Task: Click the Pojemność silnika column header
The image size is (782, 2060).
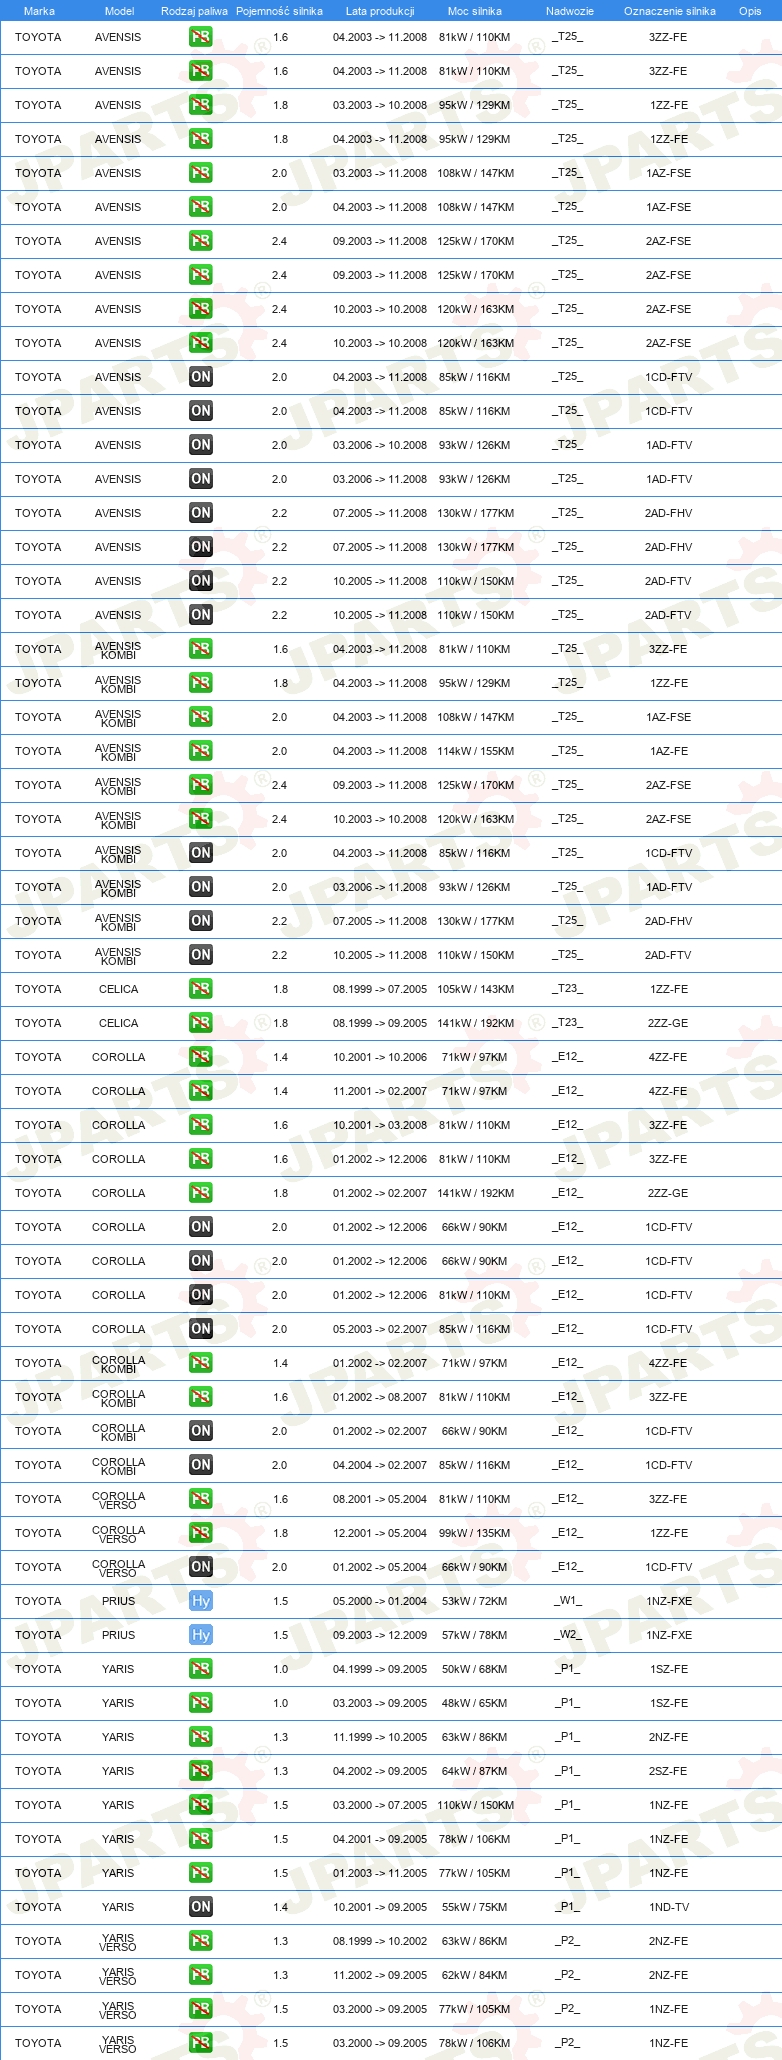Action: (279, 11)
